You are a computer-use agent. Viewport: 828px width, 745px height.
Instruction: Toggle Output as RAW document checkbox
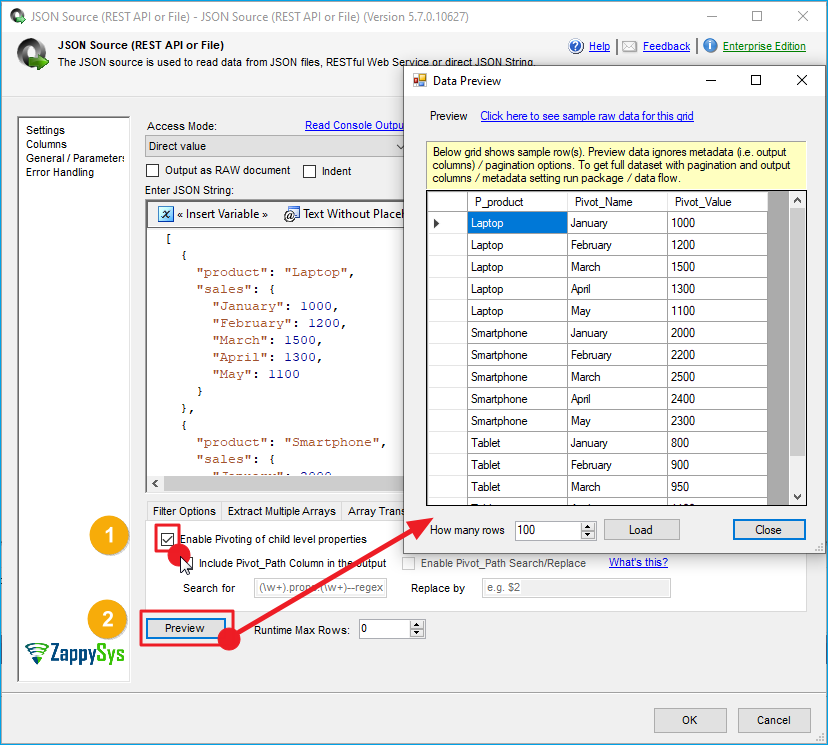(153, 171)
